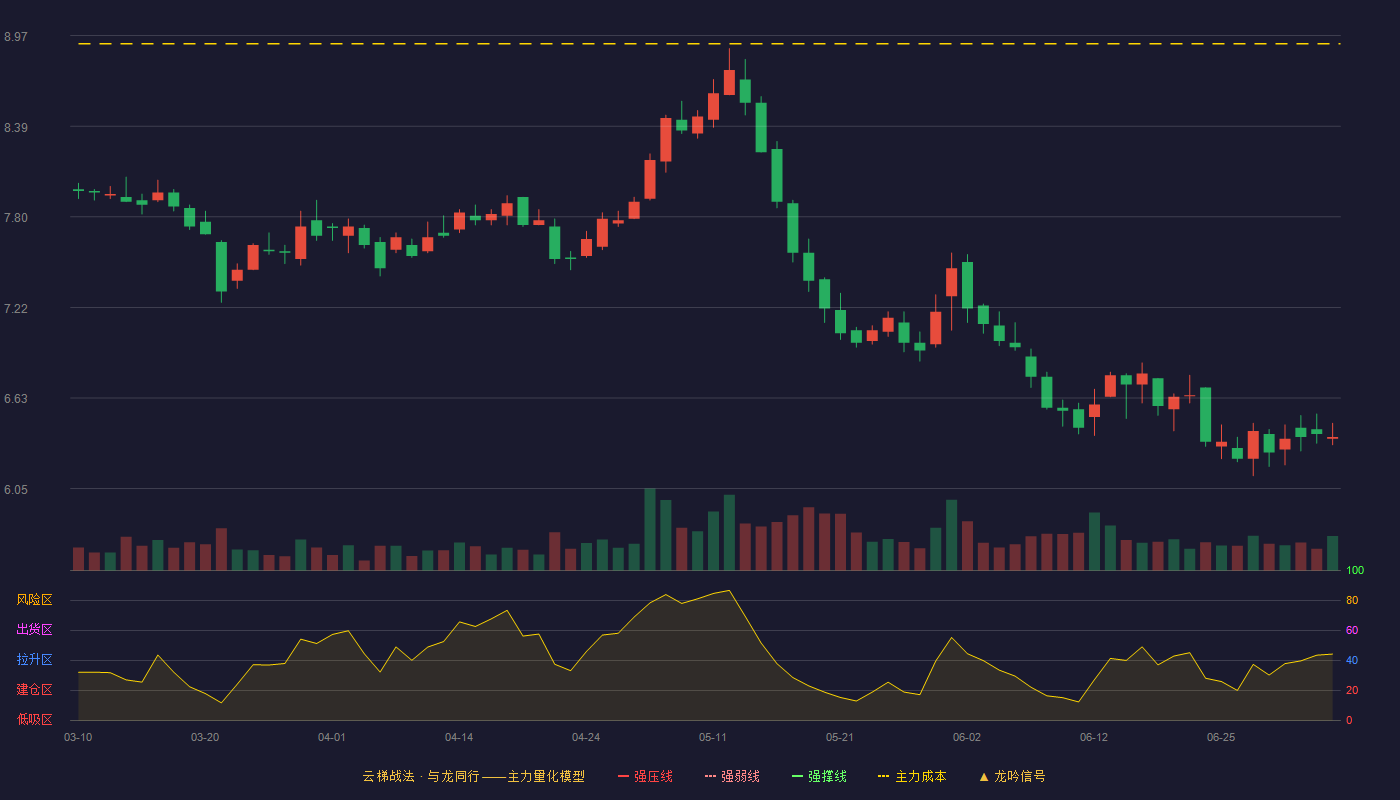Click the 04-24 date label
1400x800 pixels.
(x=586, y=737)
